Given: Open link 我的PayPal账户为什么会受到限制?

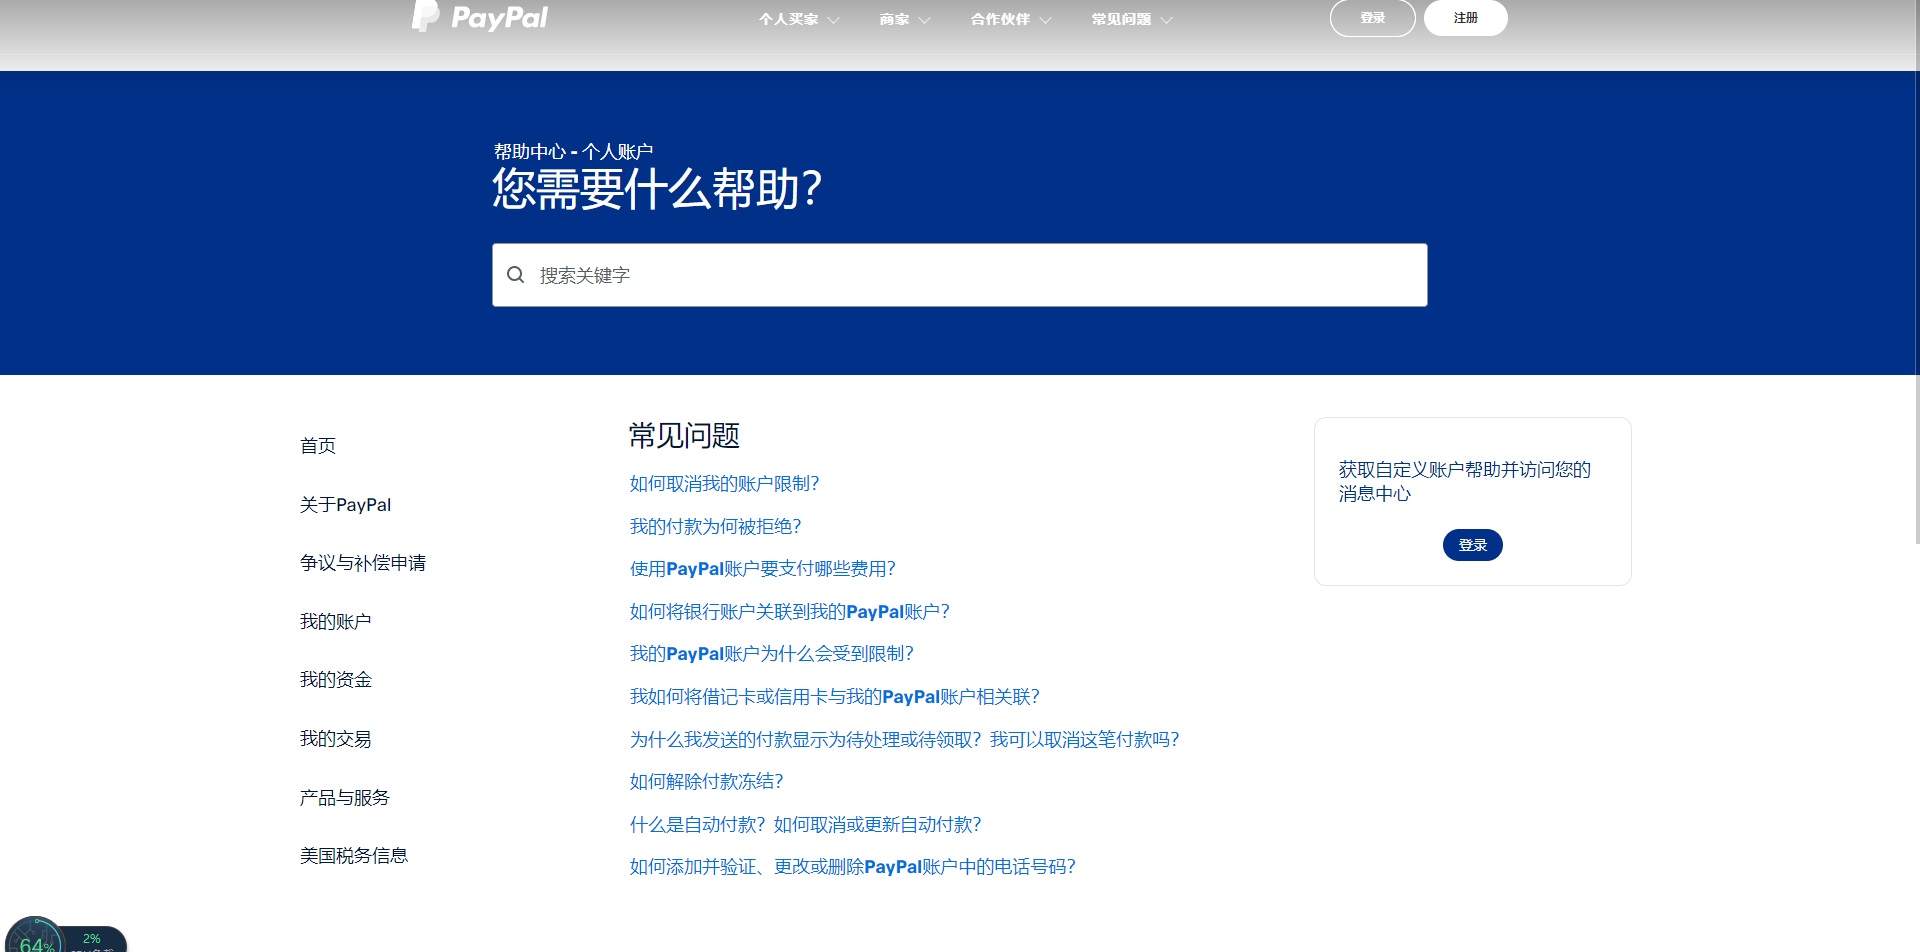Looking at the screenshot, I should point(772,654).
